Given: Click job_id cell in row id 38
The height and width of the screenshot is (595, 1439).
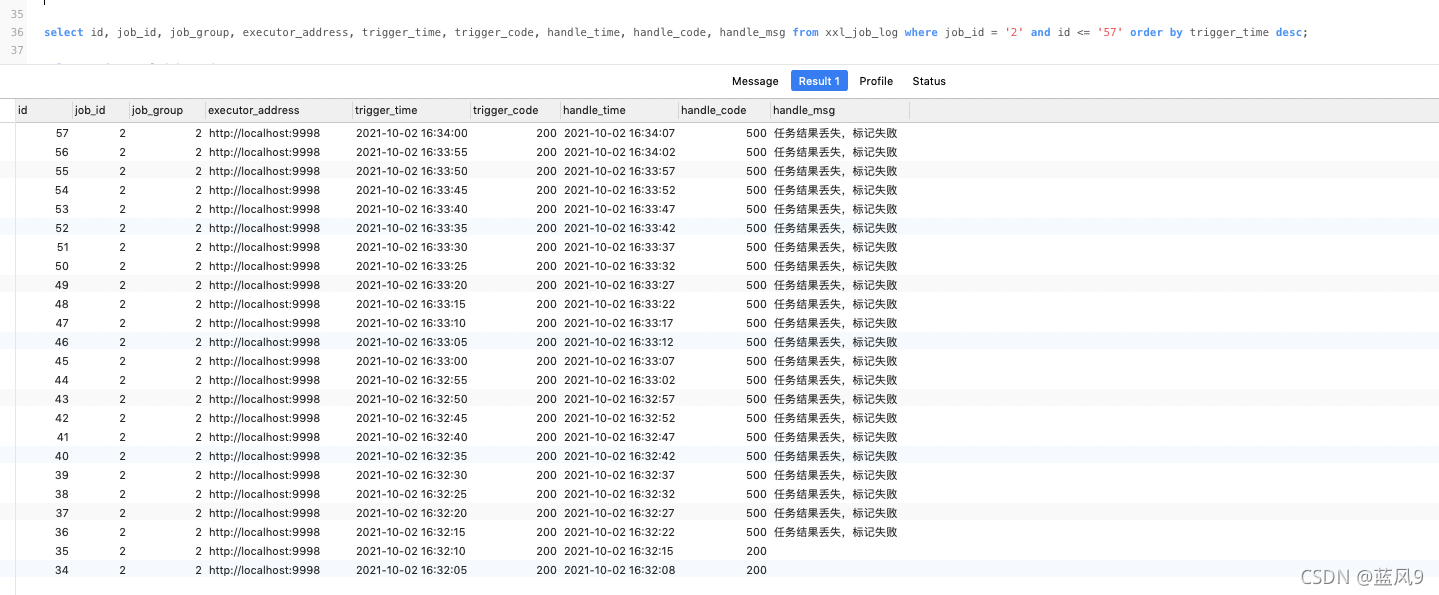Looking at the screenshot, I should tap(123, 494).
